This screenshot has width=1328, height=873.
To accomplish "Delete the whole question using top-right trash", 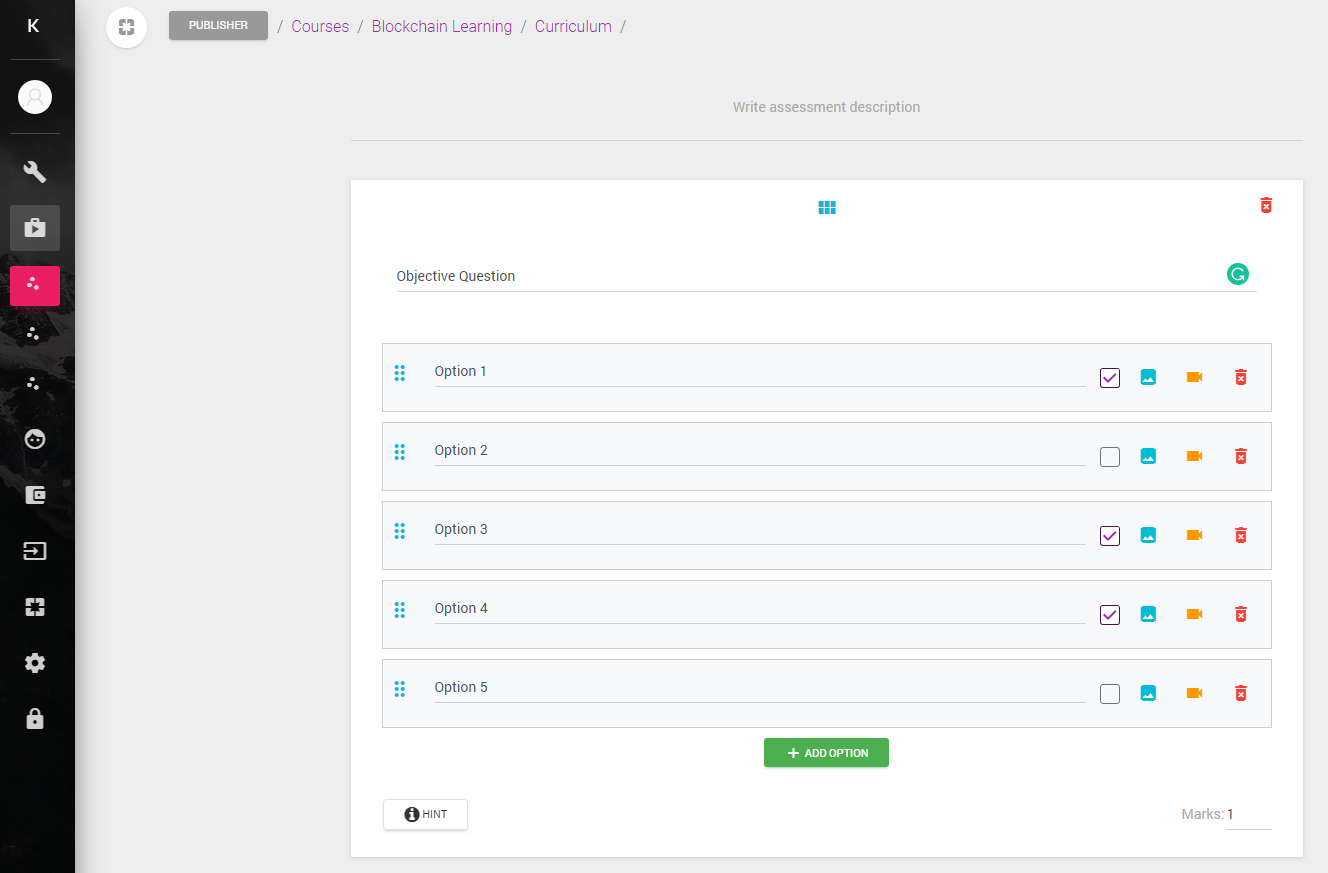I will click(1266, 205).
